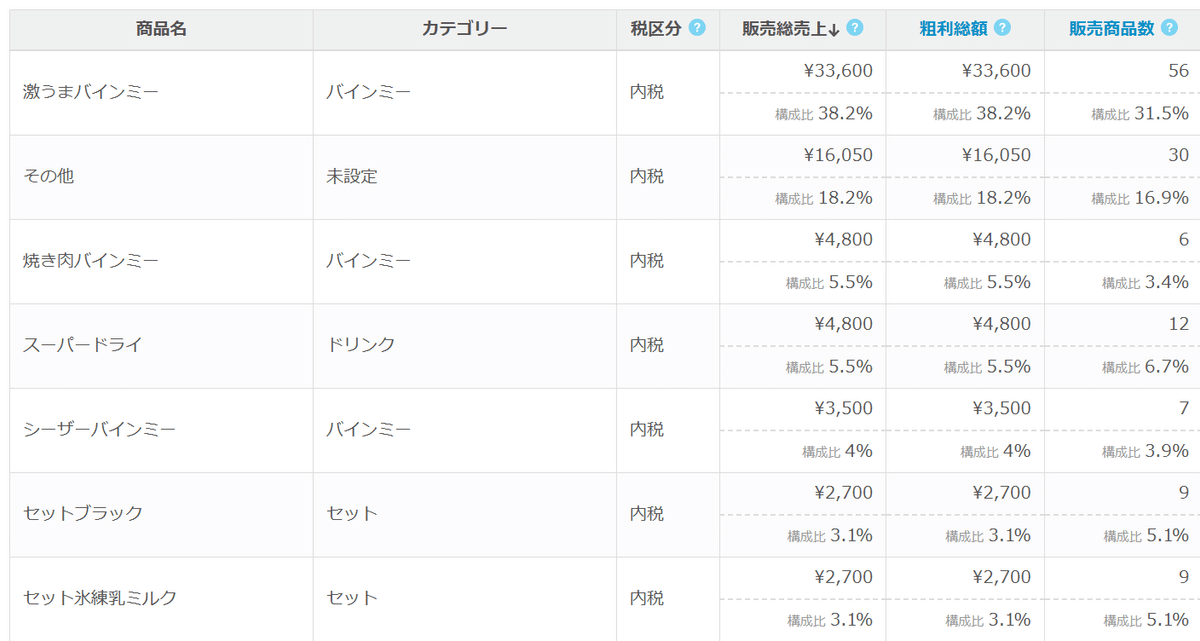
Task: Click help icon next to 税区分
Action: tap(697, 28)
